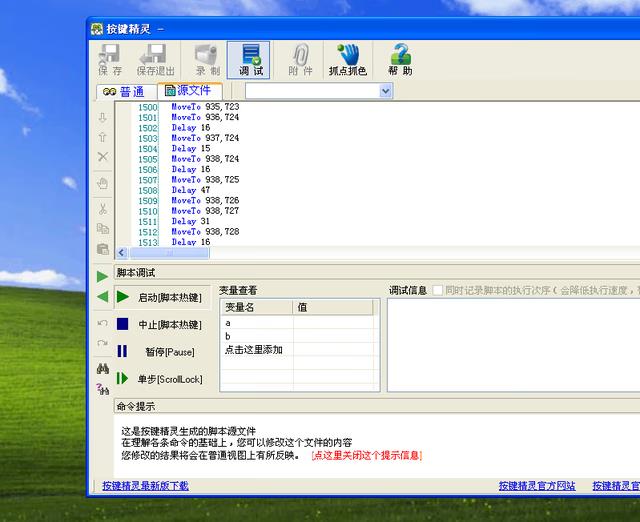The height and width of the screenshot is (522, 640).
Task: Select the 调试 (Debug) toolbar icon
Action: (249, 60)
